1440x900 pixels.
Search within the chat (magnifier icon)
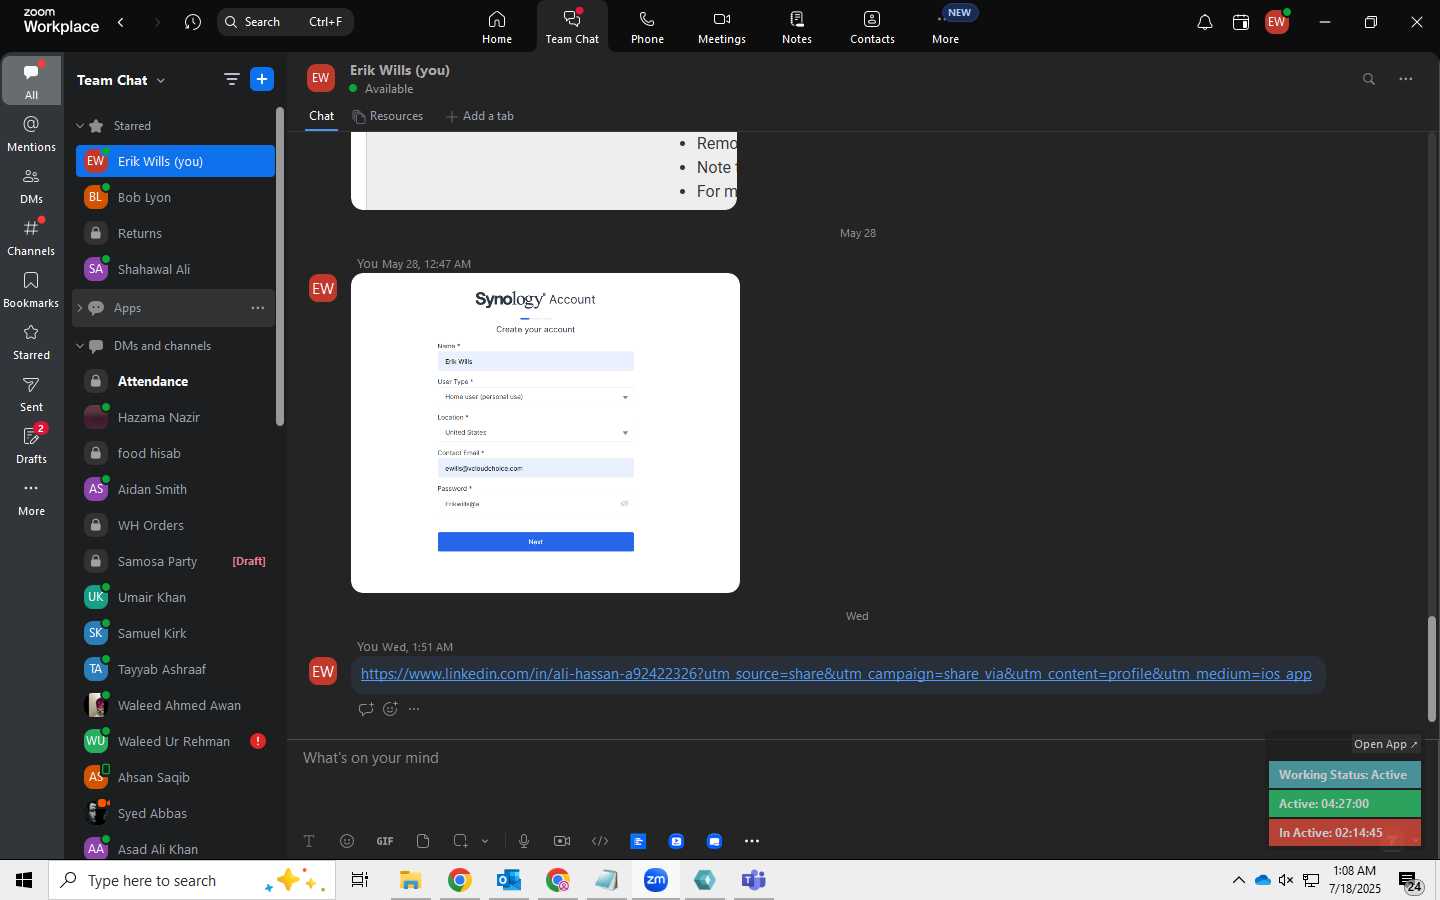[1369, 79]
